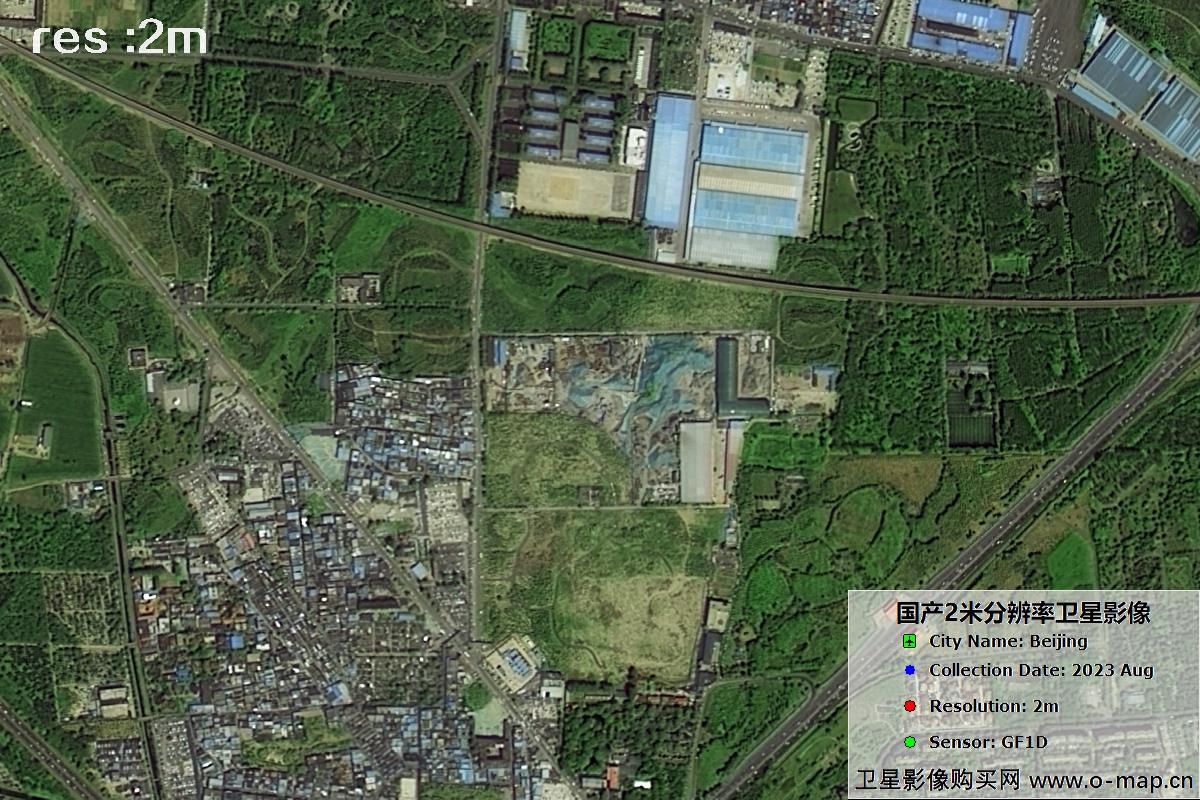Click the dark green crop field on left edge

pyautogui.click(x=58, y=400)
